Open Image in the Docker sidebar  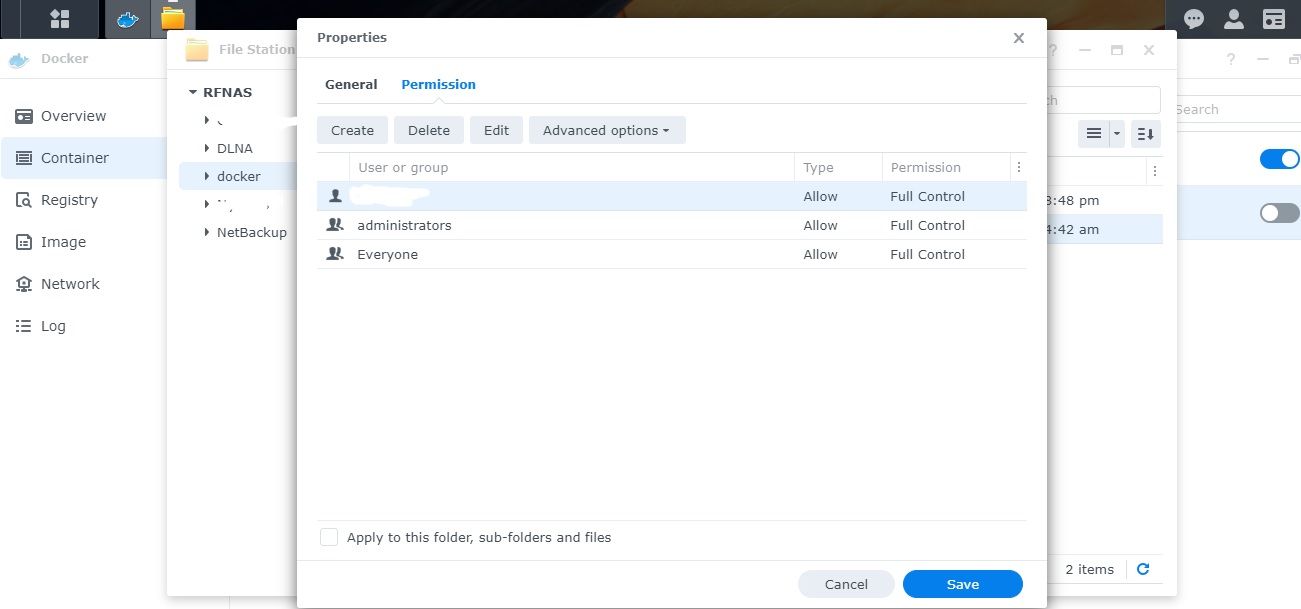tap(83, 242)
